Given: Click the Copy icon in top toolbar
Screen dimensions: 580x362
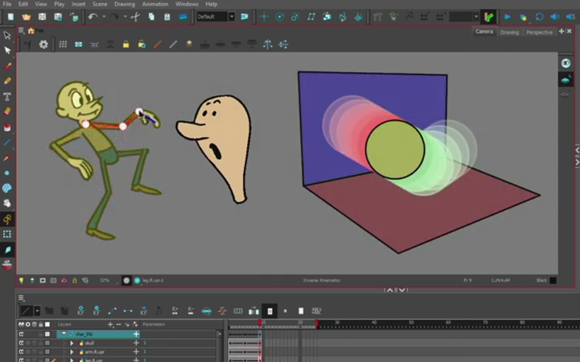Looking at the screenshot, I should [x=151, y=17].
